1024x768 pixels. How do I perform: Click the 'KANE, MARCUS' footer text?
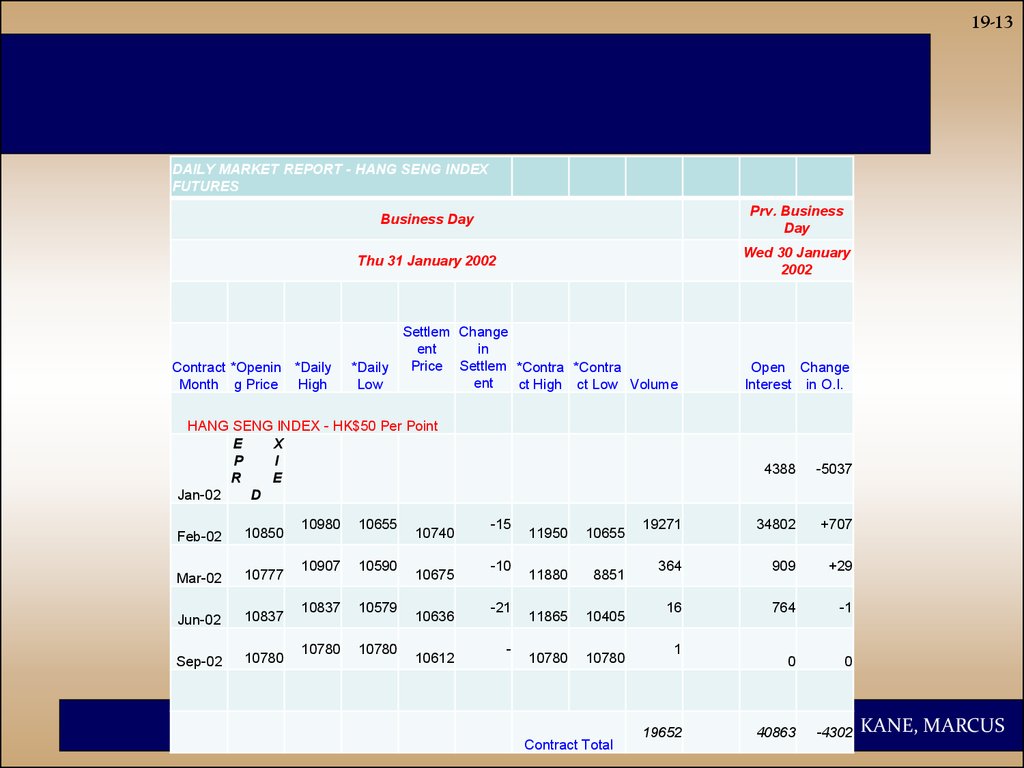coord(933,726)
